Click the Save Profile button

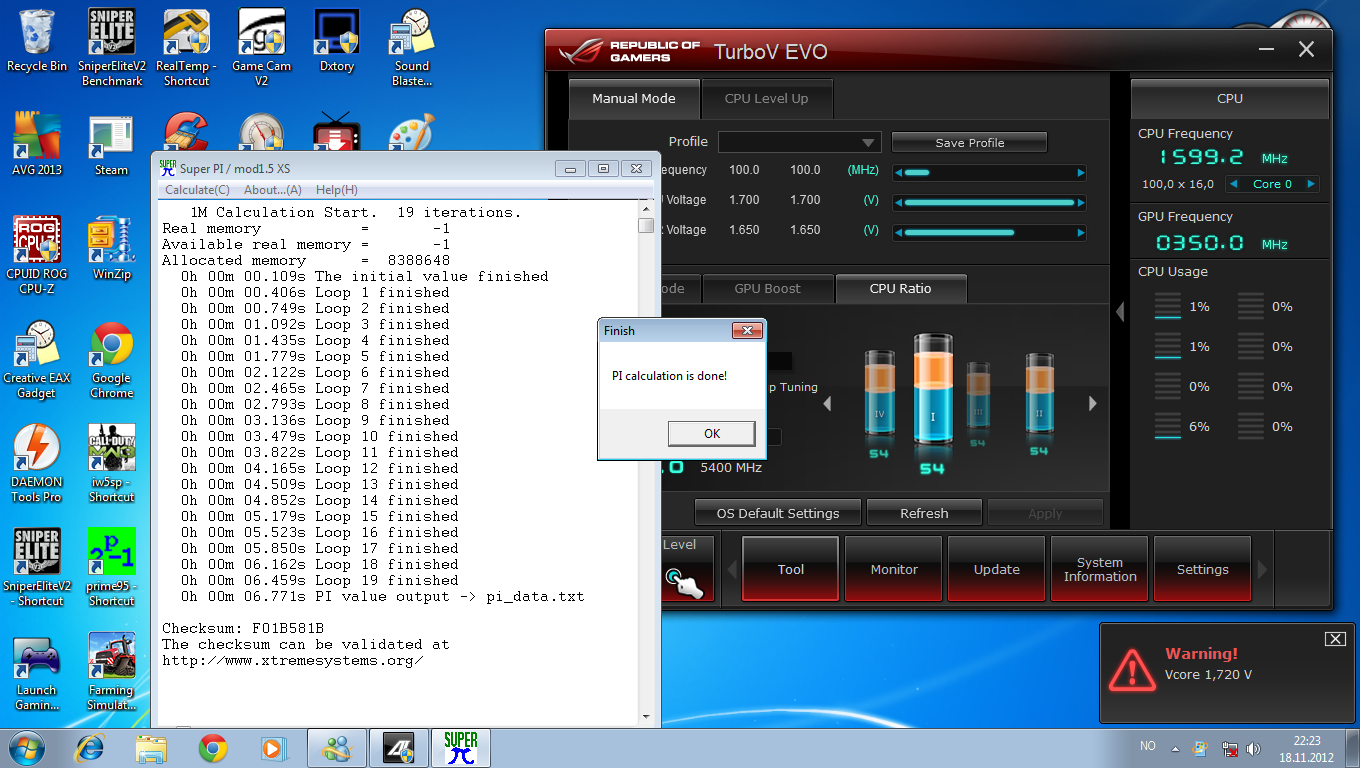pos(969,143)
